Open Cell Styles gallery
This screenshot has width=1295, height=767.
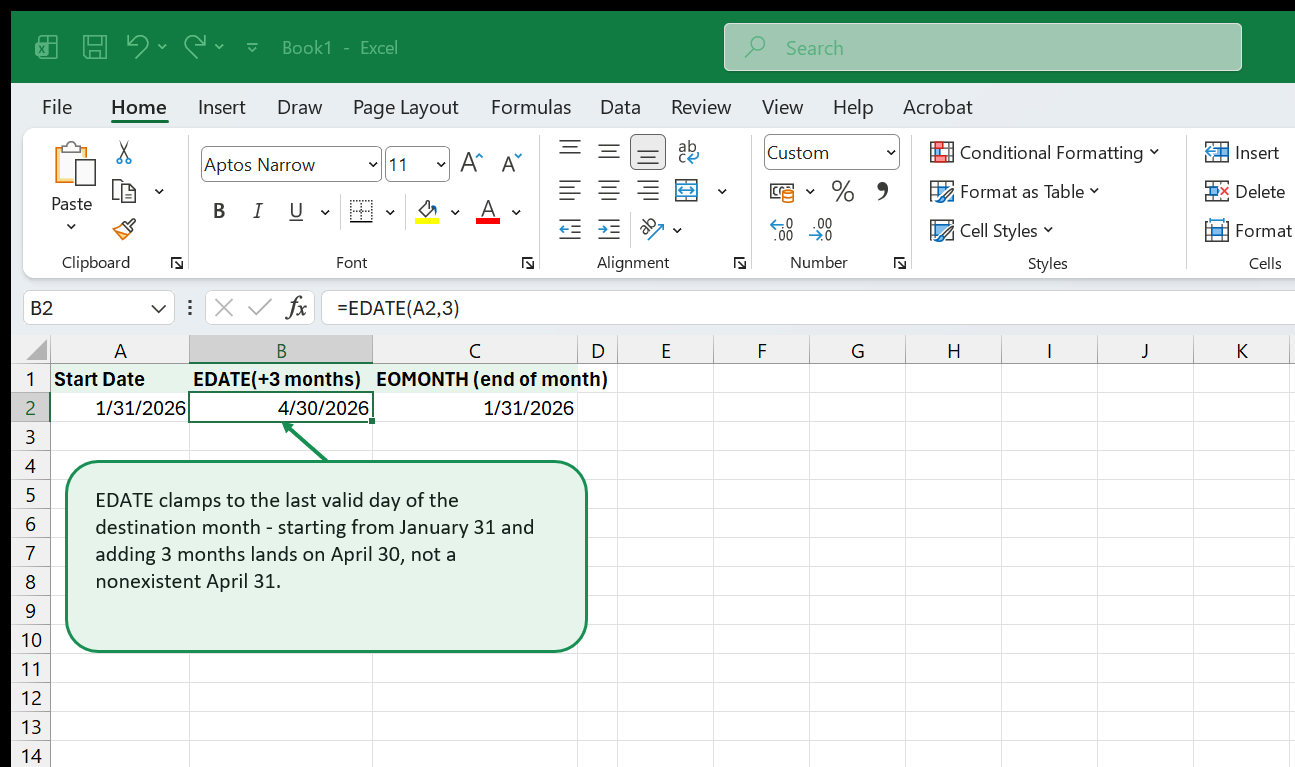pyautogui.click(x=992, y=230)
